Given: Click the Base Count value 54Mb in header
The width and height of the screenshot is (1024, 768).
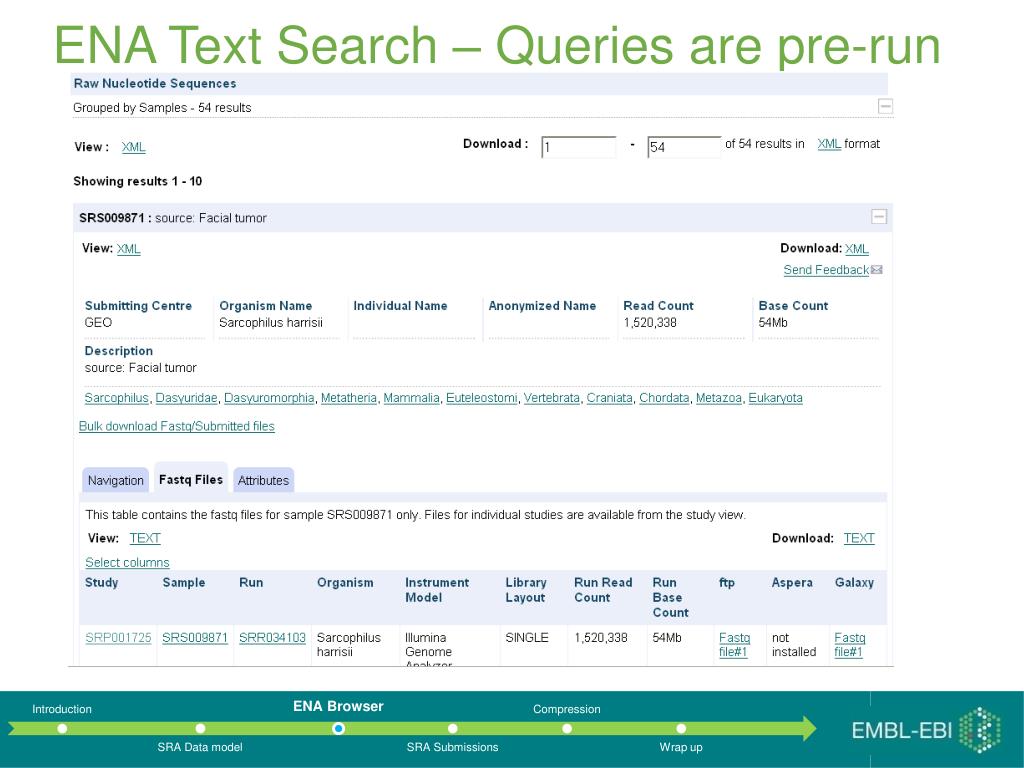Looking at the screenshot, I should [773, 323].
